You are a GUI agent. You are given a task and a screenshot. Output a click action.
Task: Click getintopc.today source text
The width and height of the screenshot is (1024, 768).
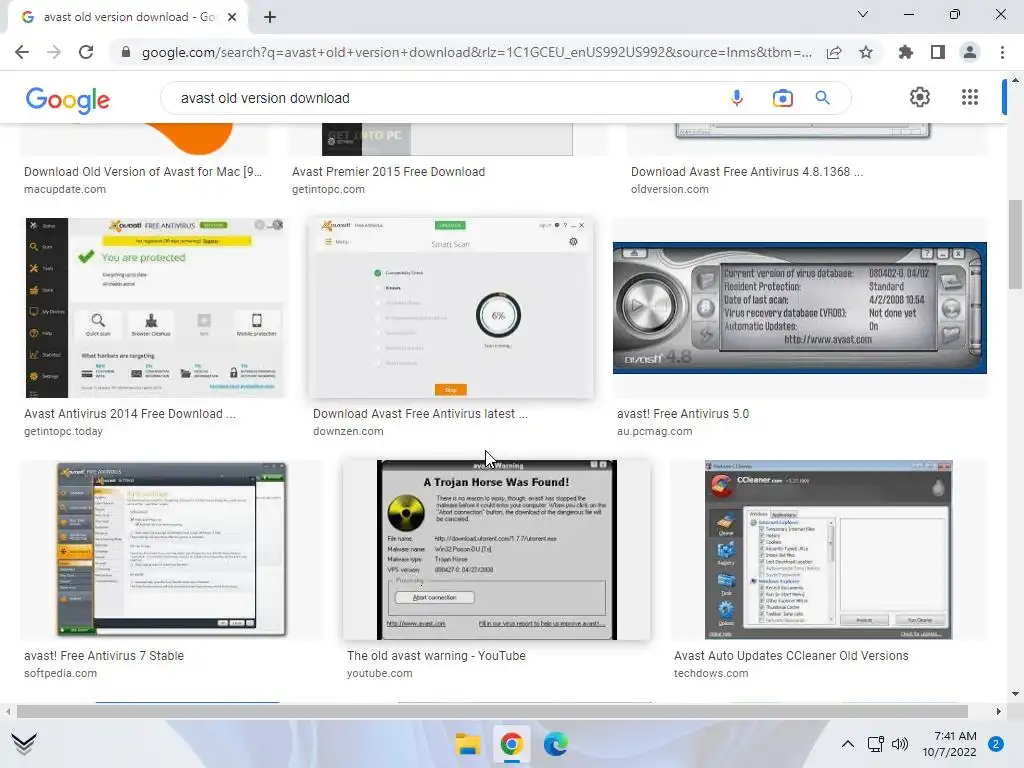coord(63,431)
